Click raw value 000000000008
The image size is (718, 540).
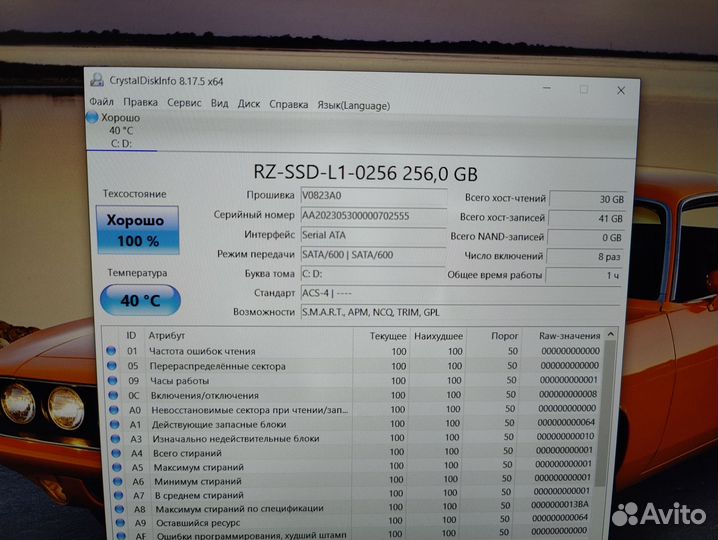568,394
